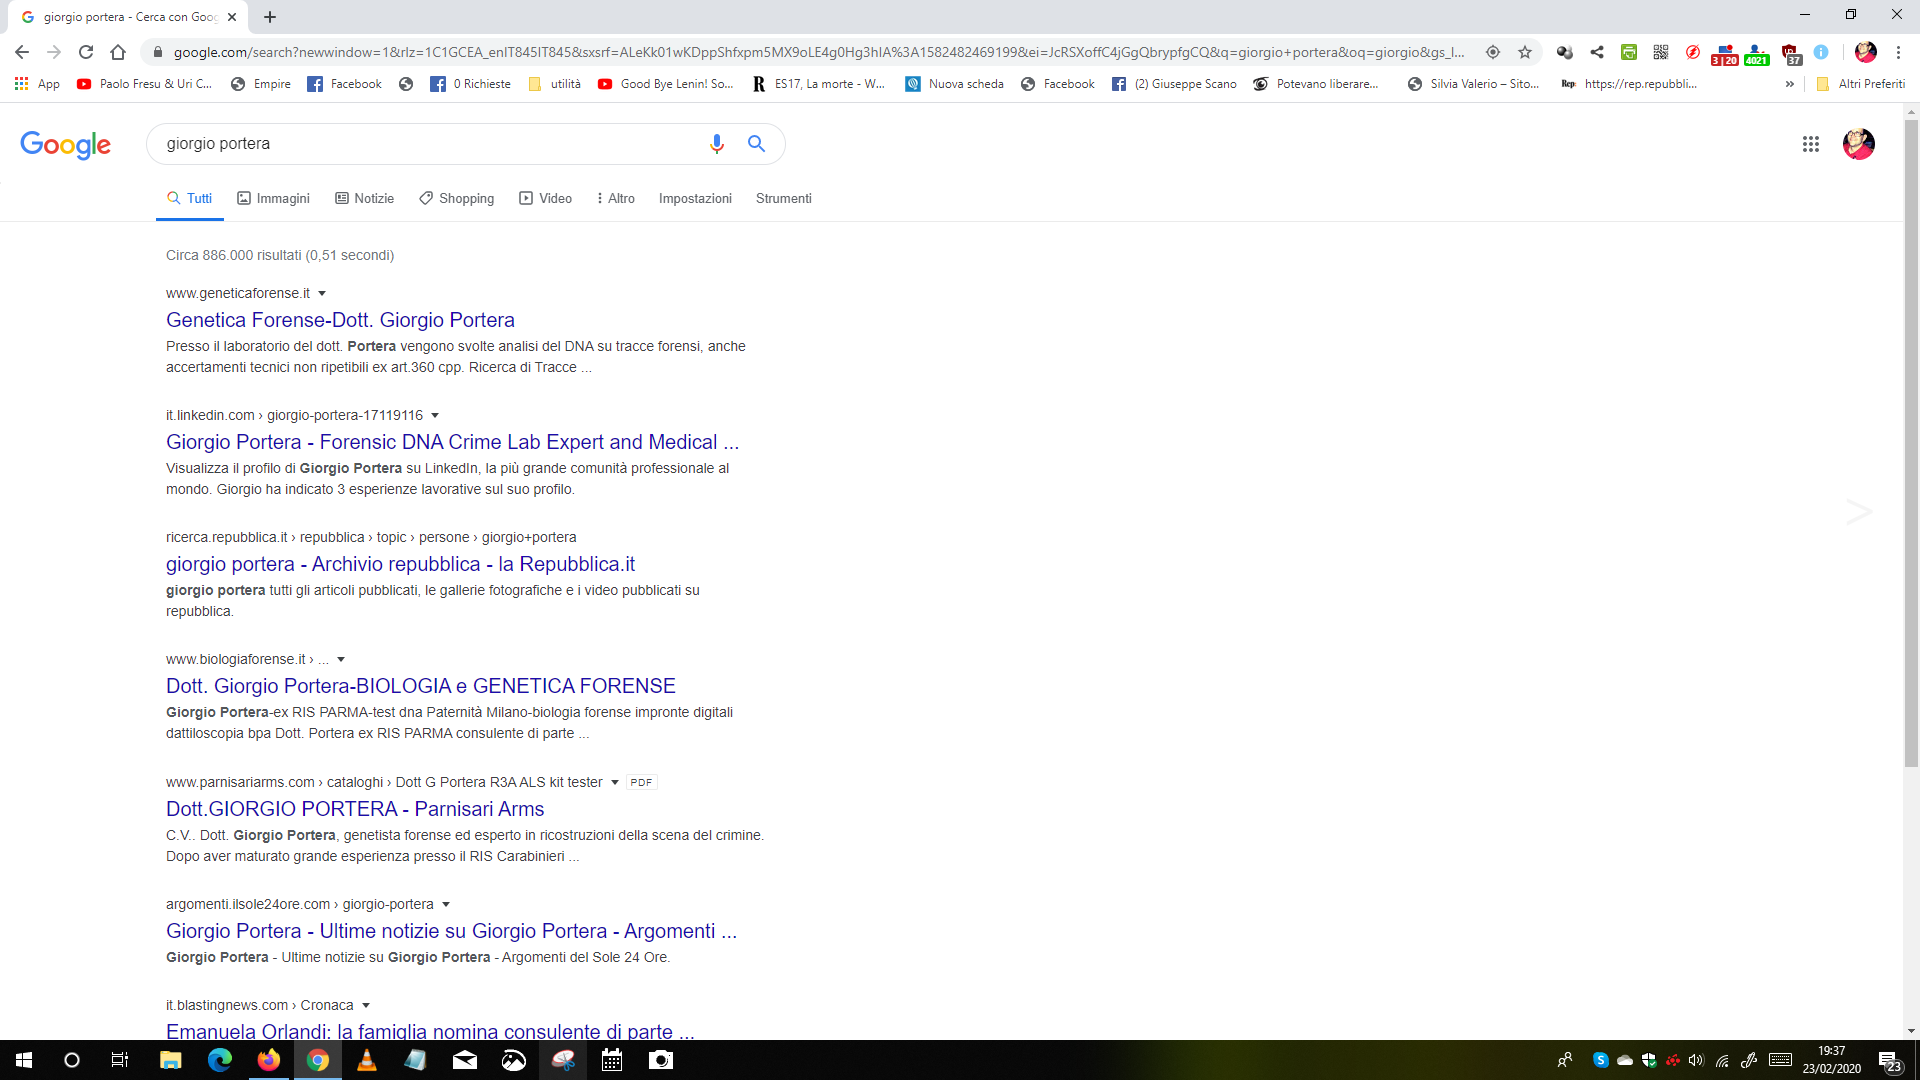The height and width of the screenshot is (1080, 1920).
Task: Go to browser home page
Action: point(118,52)
